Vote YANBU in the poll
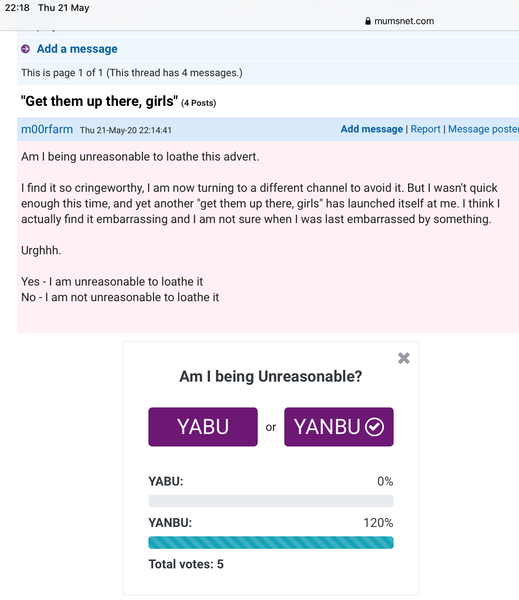The height and width of the screenshot is (600, 519). tap(339, 427)
